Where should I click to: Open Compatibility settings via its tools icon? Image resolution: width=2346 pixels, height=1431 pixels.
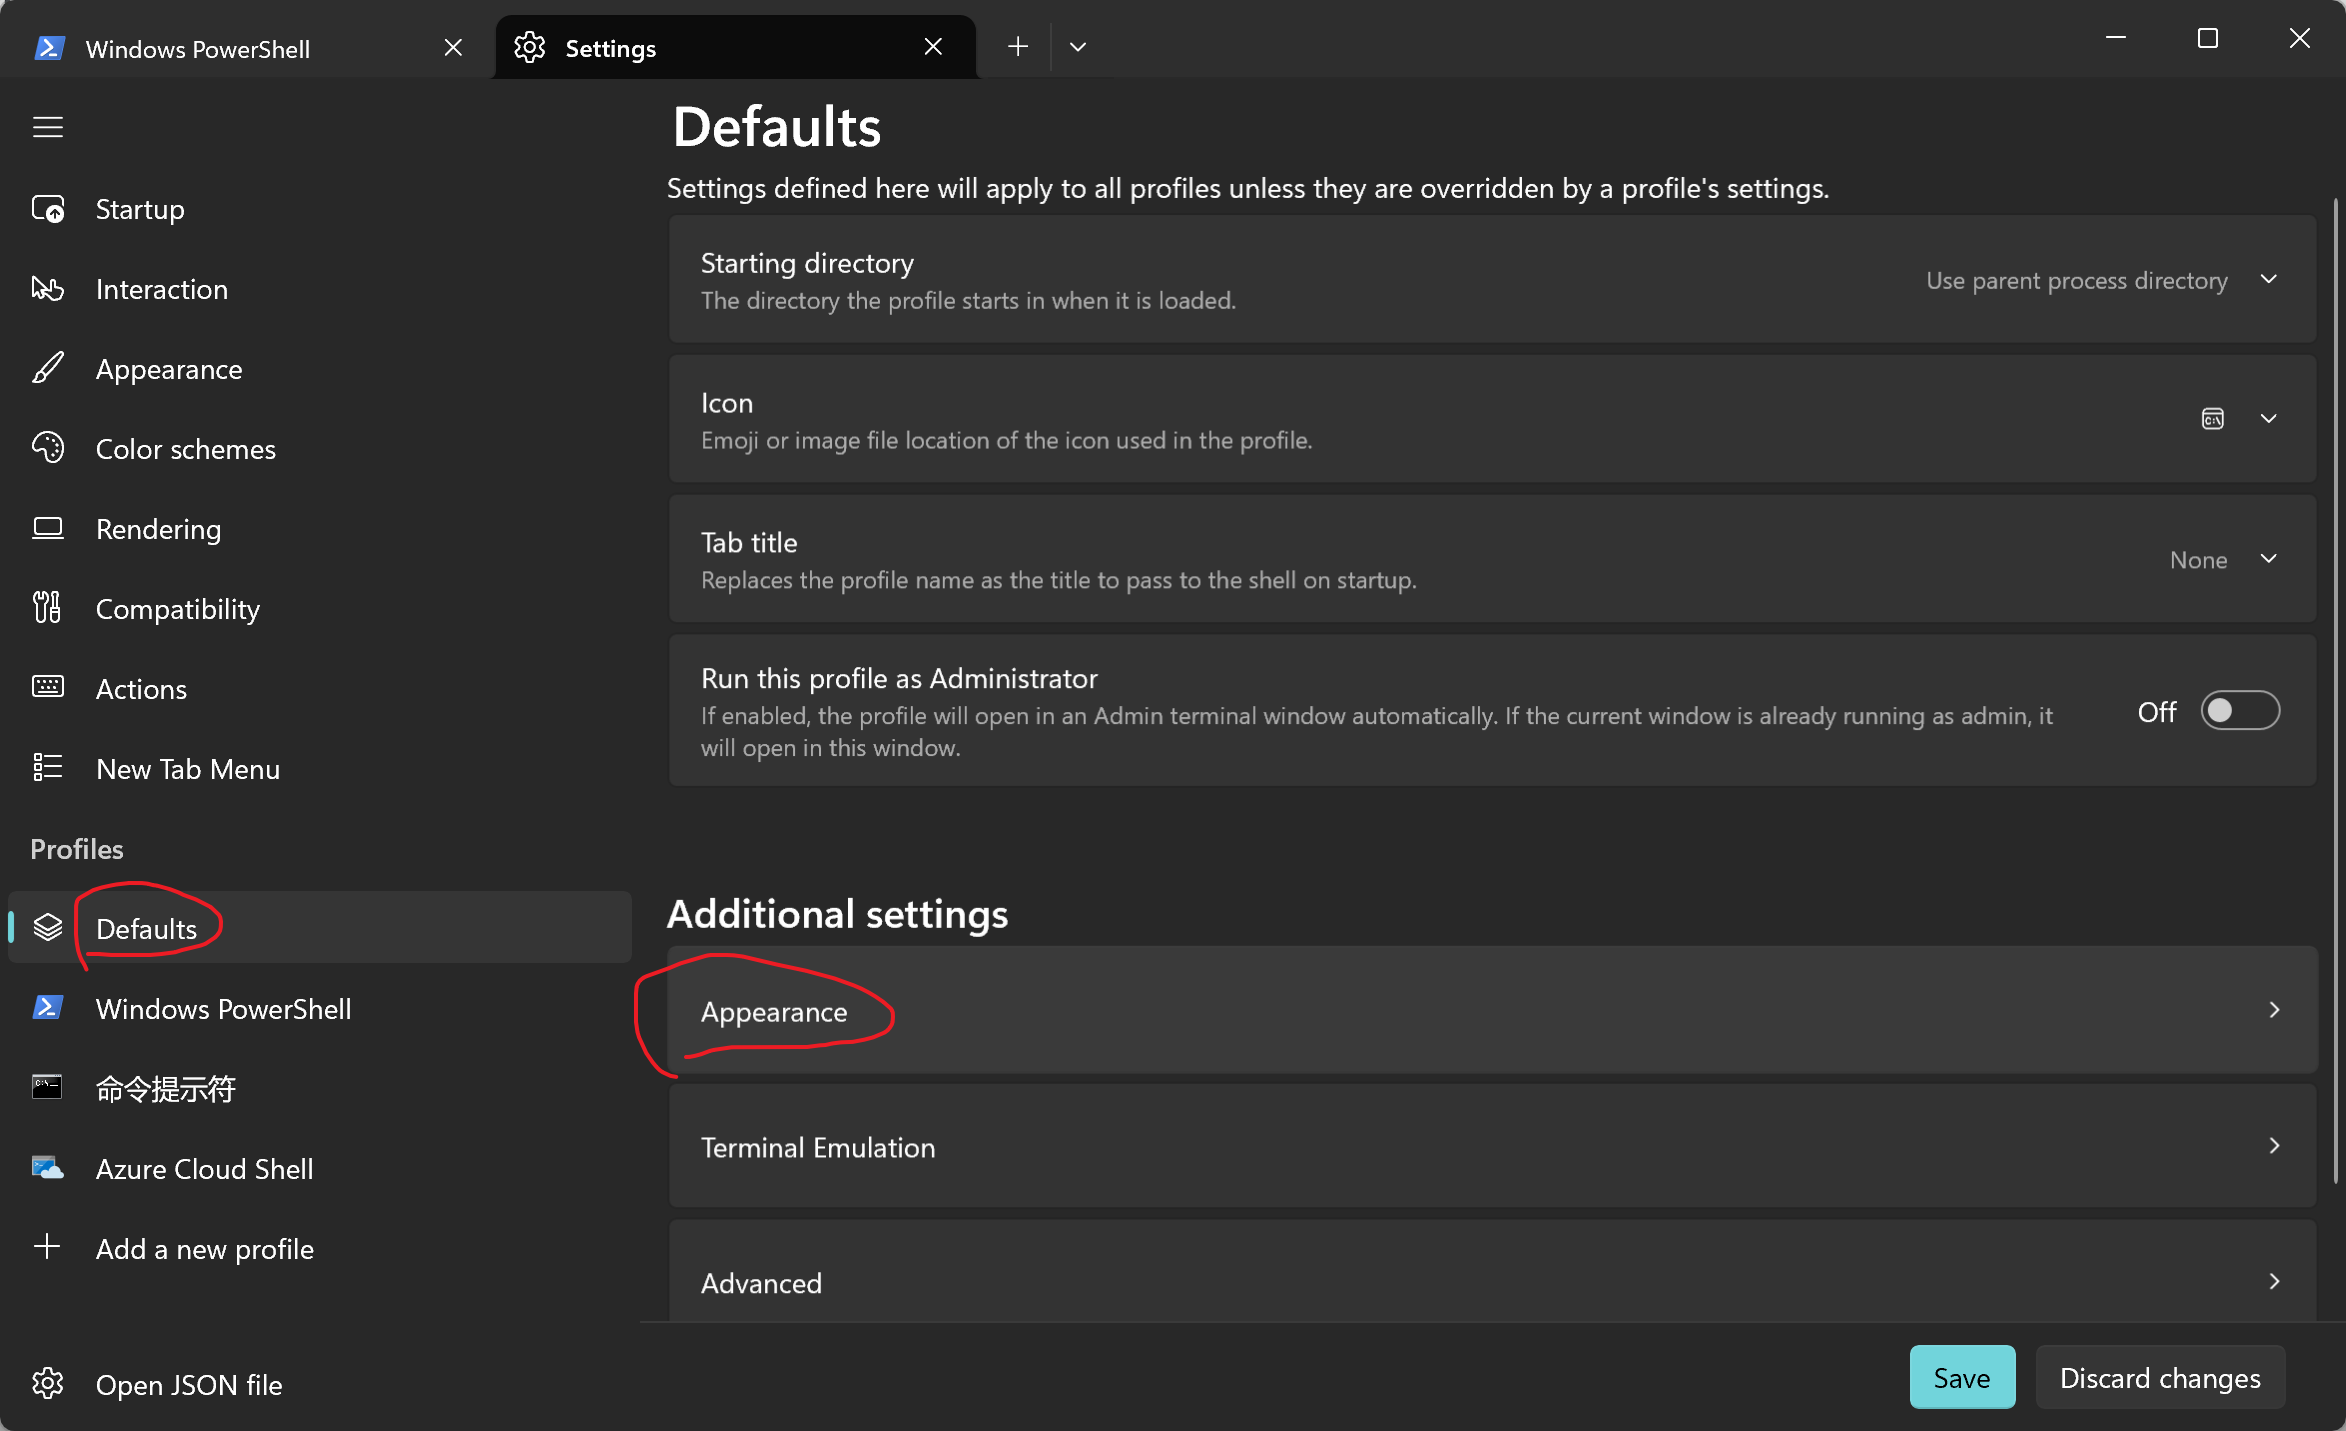tap(47, 608)
